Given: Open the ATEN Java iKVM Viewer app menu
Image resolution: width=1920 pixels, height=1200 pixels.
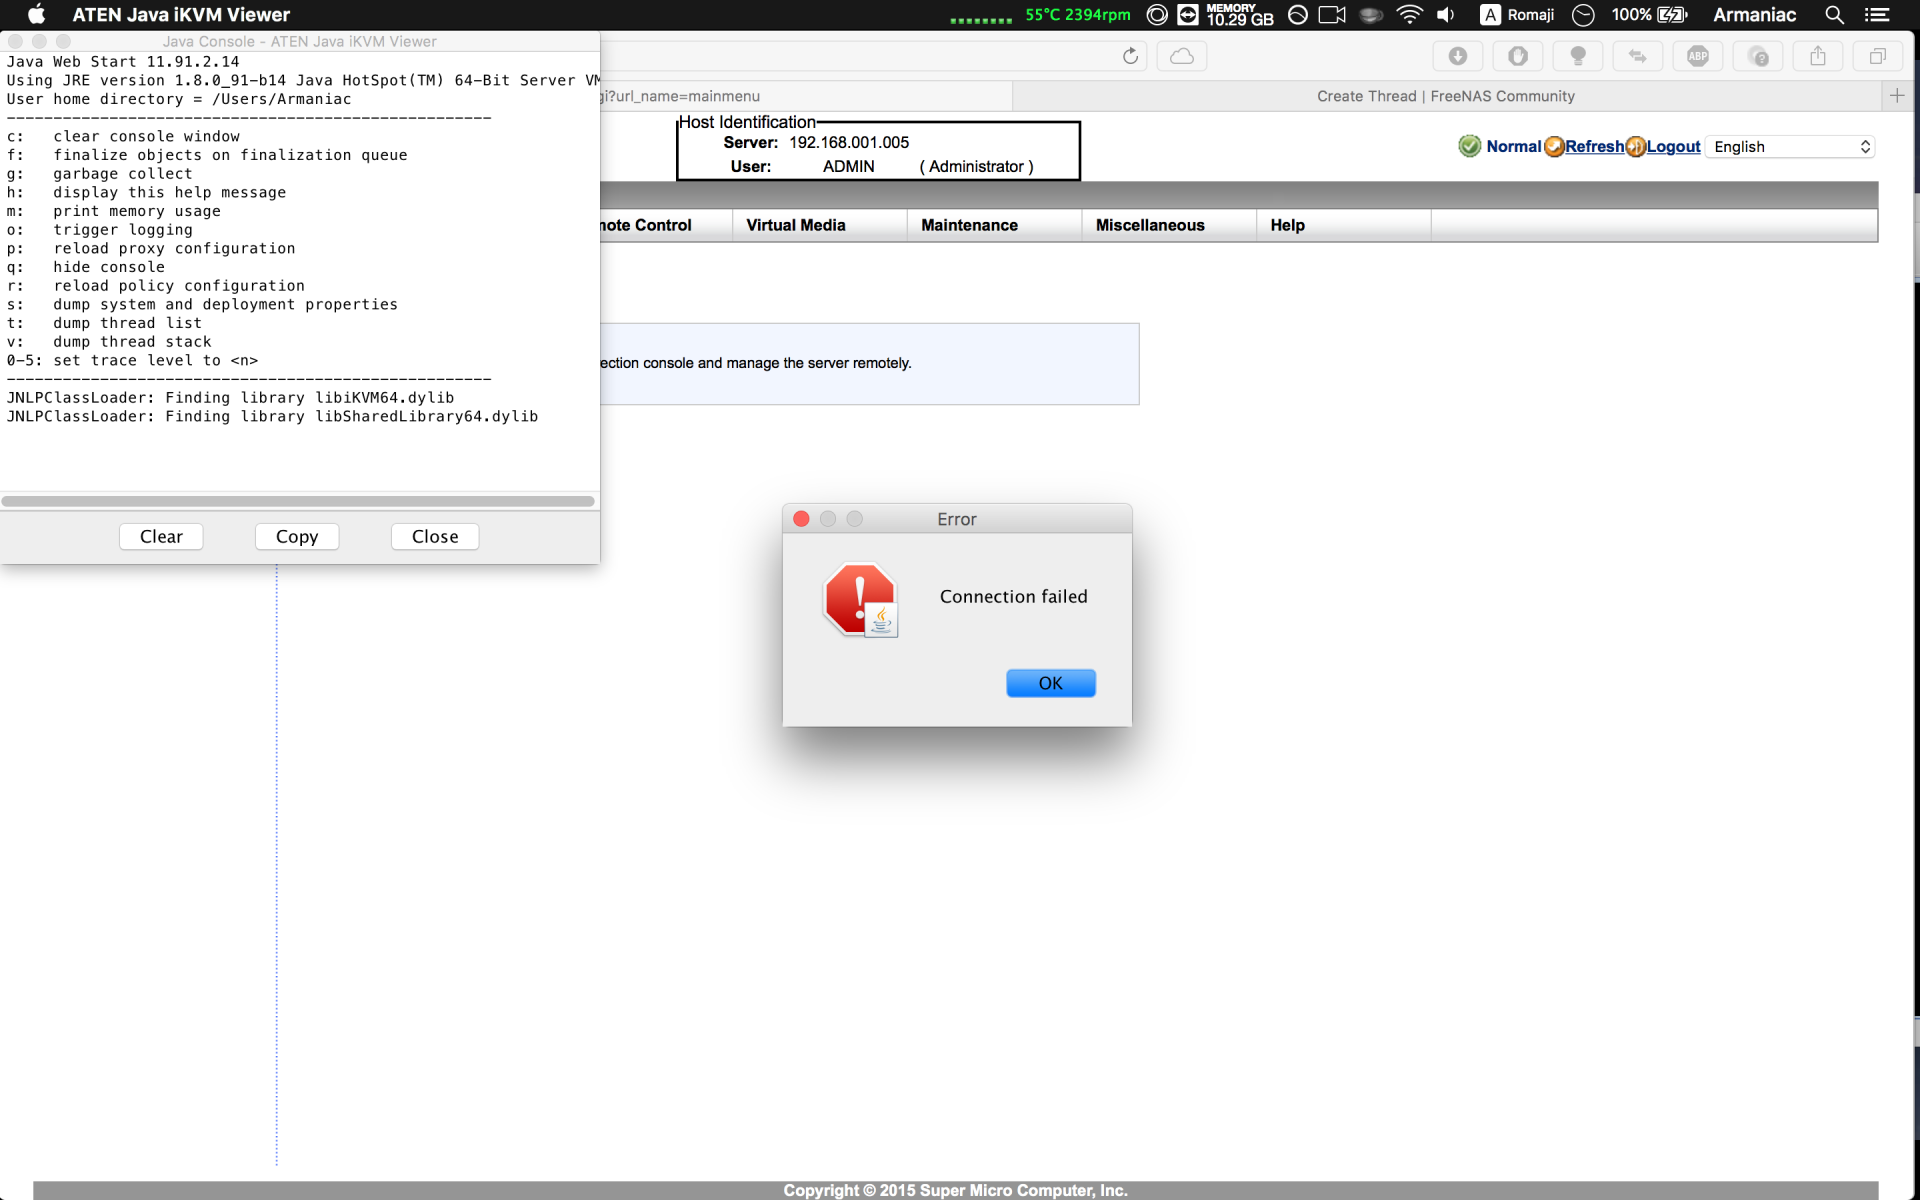Looking at the screenshot, I should pos(181,14).
